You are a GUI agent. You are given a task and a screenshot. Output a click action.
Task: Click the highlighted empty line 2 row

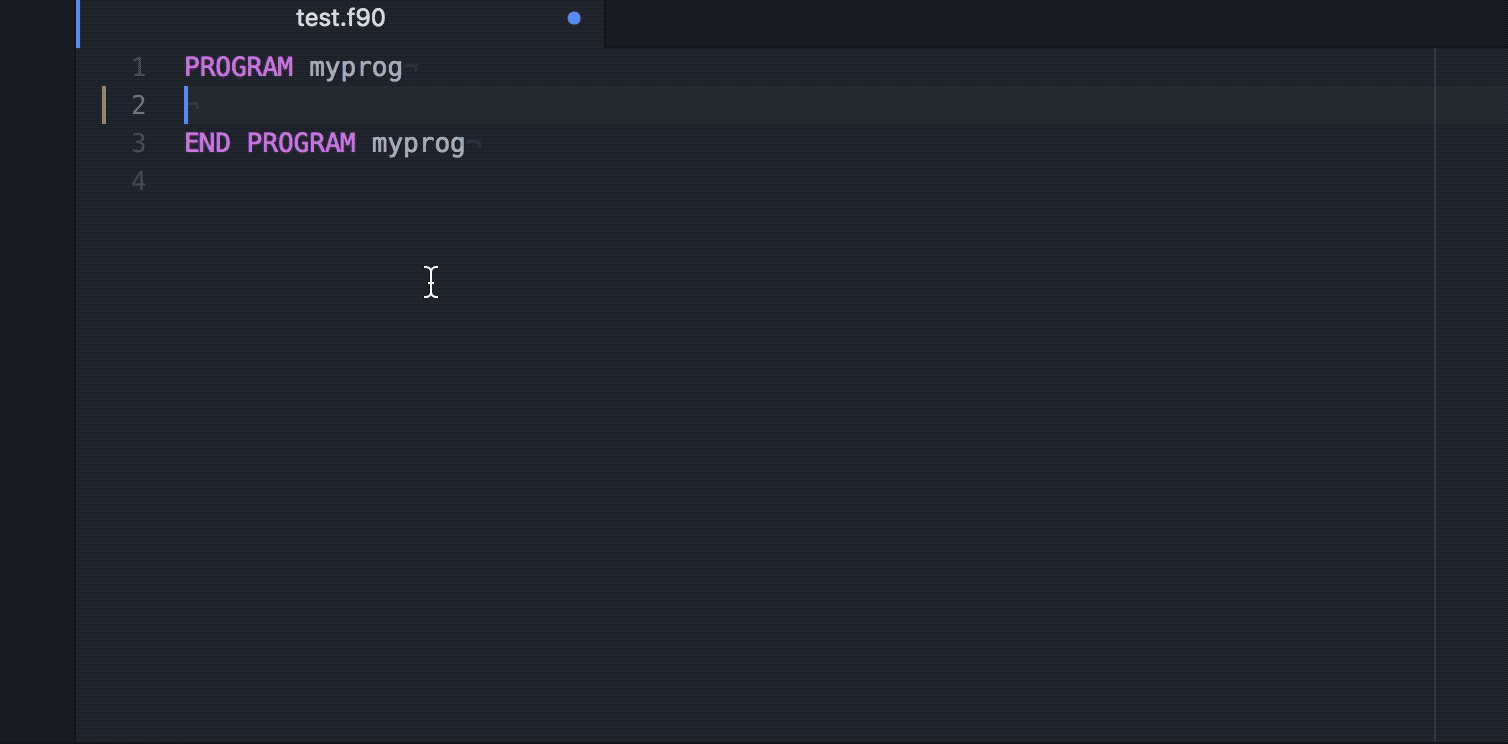(x=700, y=105)
